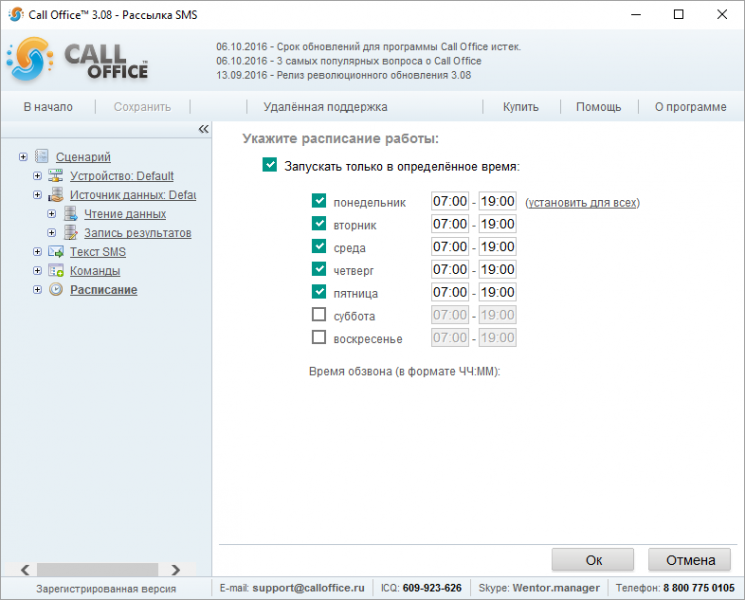Screen dimensions: 745x600
Task: Open Команды tree item
Action: pyautogui.click(x=95, y=271)
